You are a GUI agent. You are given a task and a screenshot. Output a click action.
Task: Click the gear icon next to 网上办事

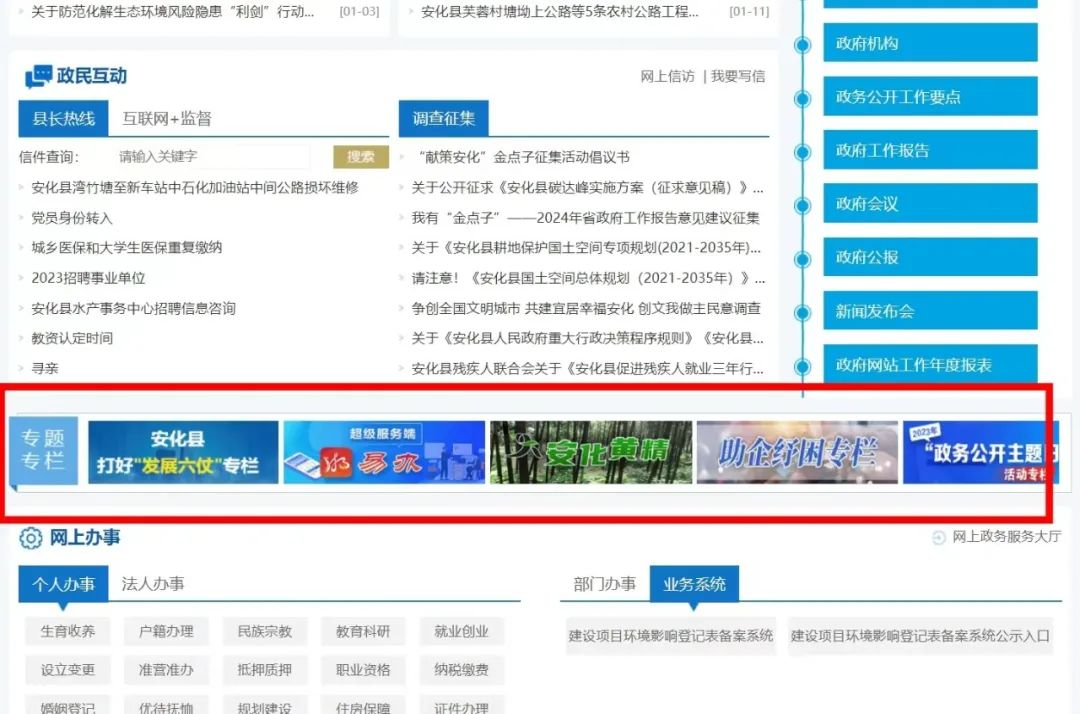coord(30,538)
